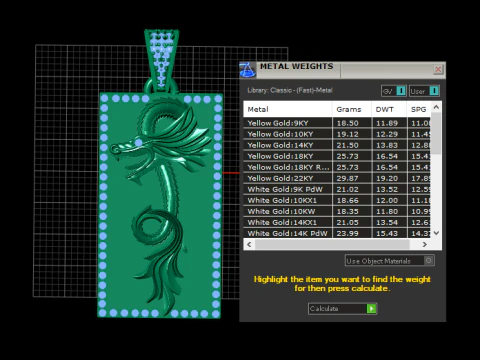Click scroll right arrow under table

(x=424, y=244)
